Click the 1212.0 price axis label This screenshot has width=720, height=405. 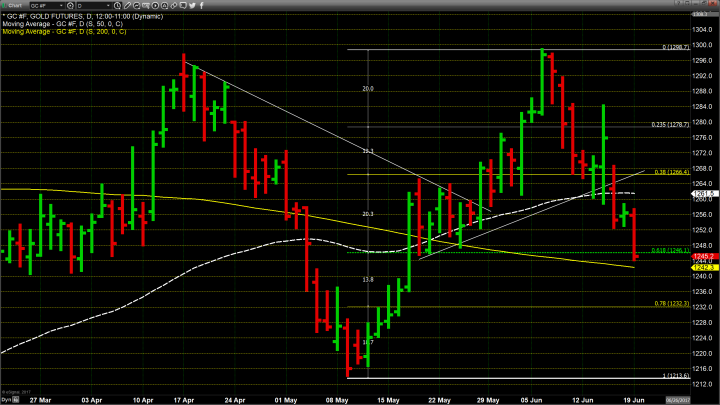tap(703, 384)
